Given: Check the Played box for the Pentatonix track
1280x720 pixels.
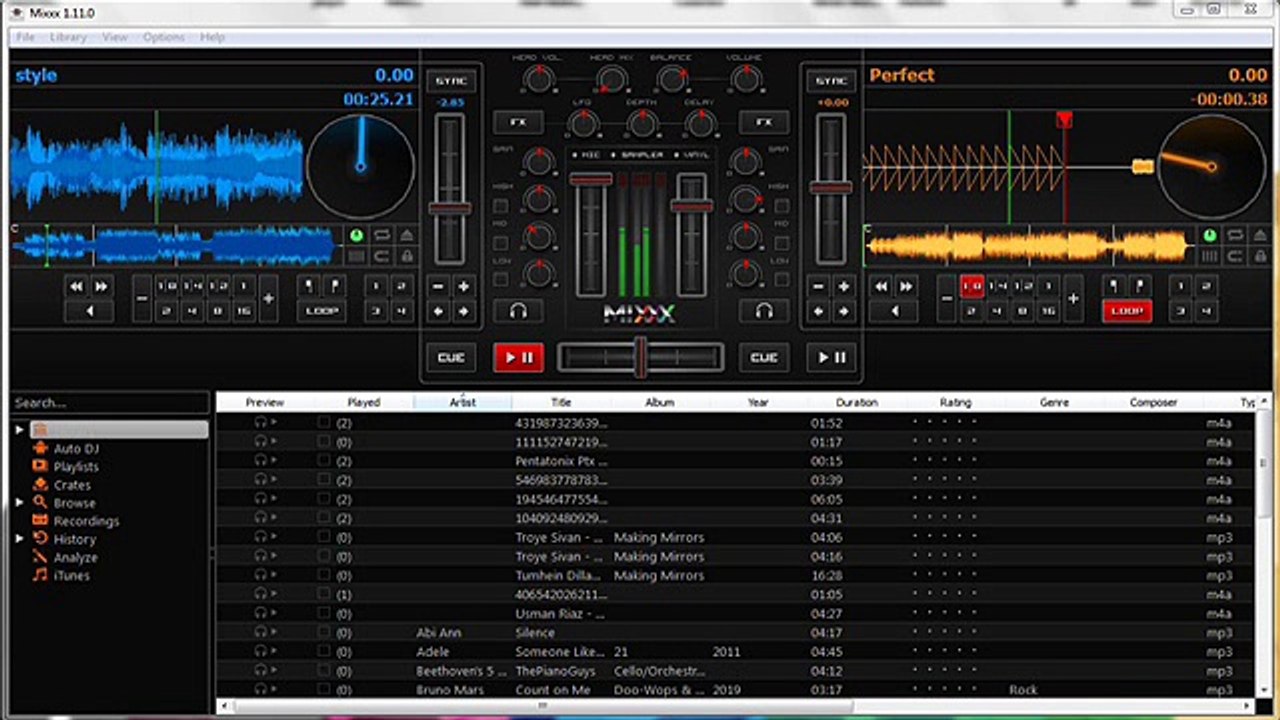Looking at the screenshot, I should [323, 461].
